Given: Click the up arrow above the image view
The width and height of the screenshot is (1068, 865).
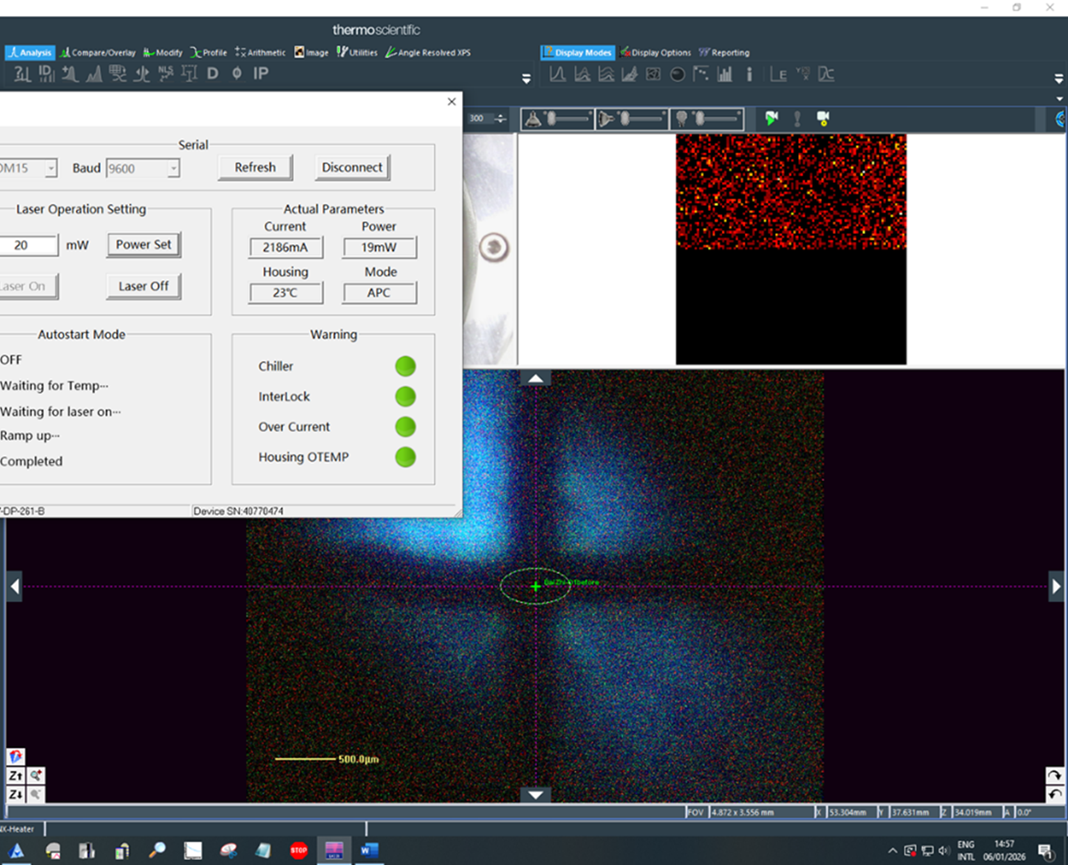Looking at the screenshot, I should 537,378.
